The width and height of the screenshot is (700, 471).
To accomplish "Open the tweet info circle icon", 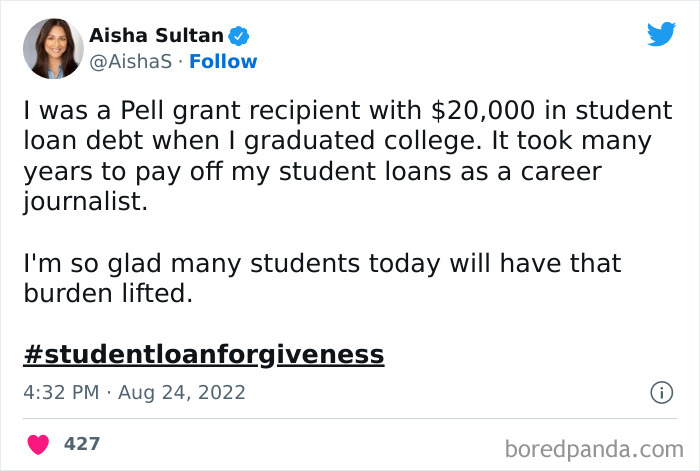I will pyautogui.click(x=660, y=392).
